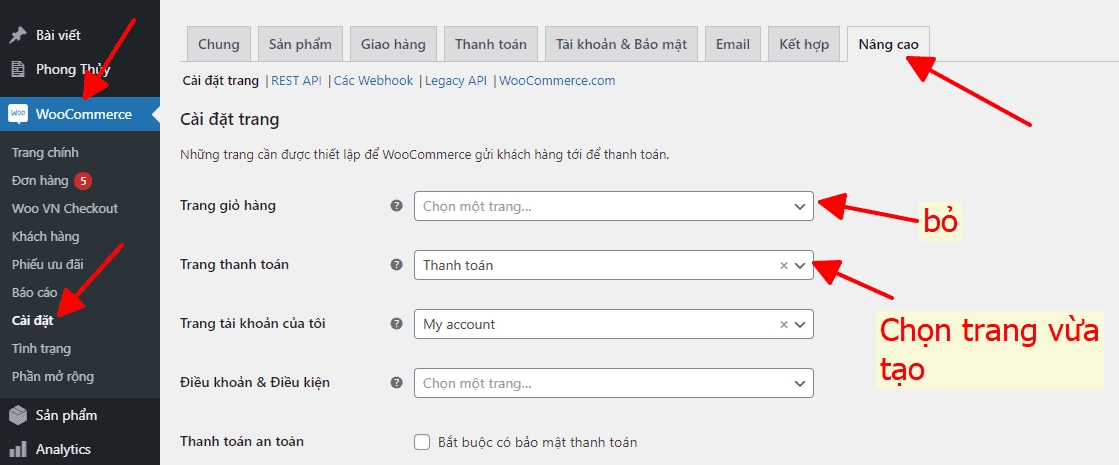Screen dimensions: 1119x465
Task: Click the box icon next to Sản phẩm
Action: (x=18, y=415)
